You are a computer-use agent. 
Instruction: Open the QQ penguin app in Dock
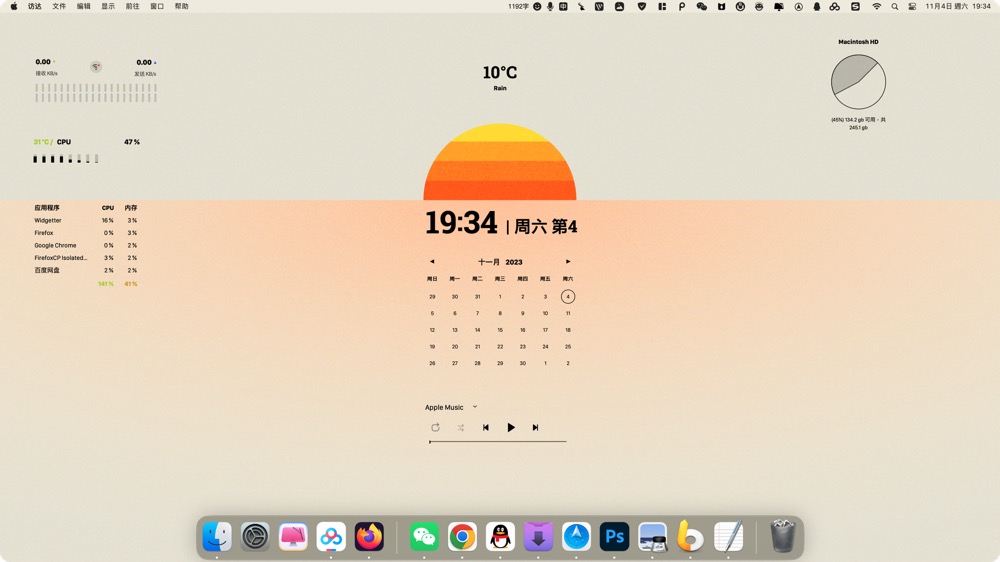point(500,537)
